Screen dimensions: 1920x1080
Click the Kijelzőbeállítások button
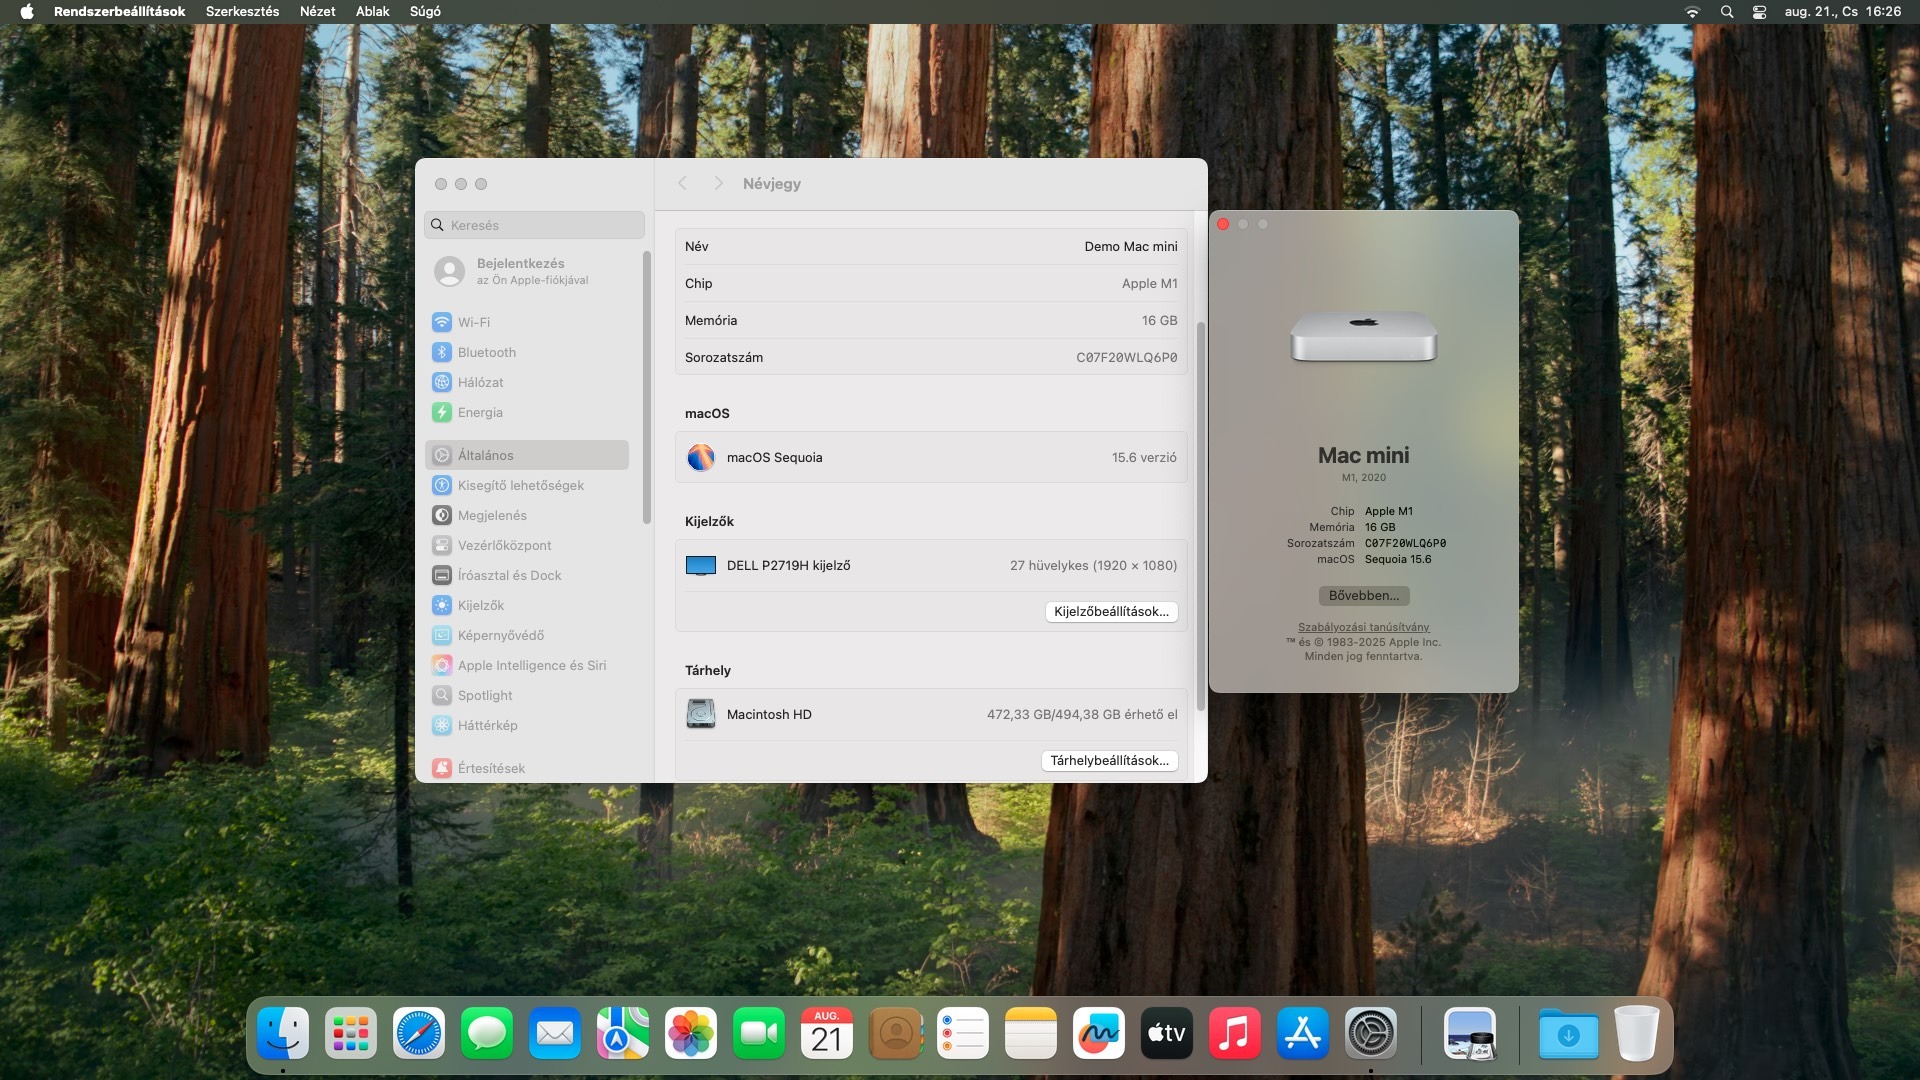point(1111,611)
